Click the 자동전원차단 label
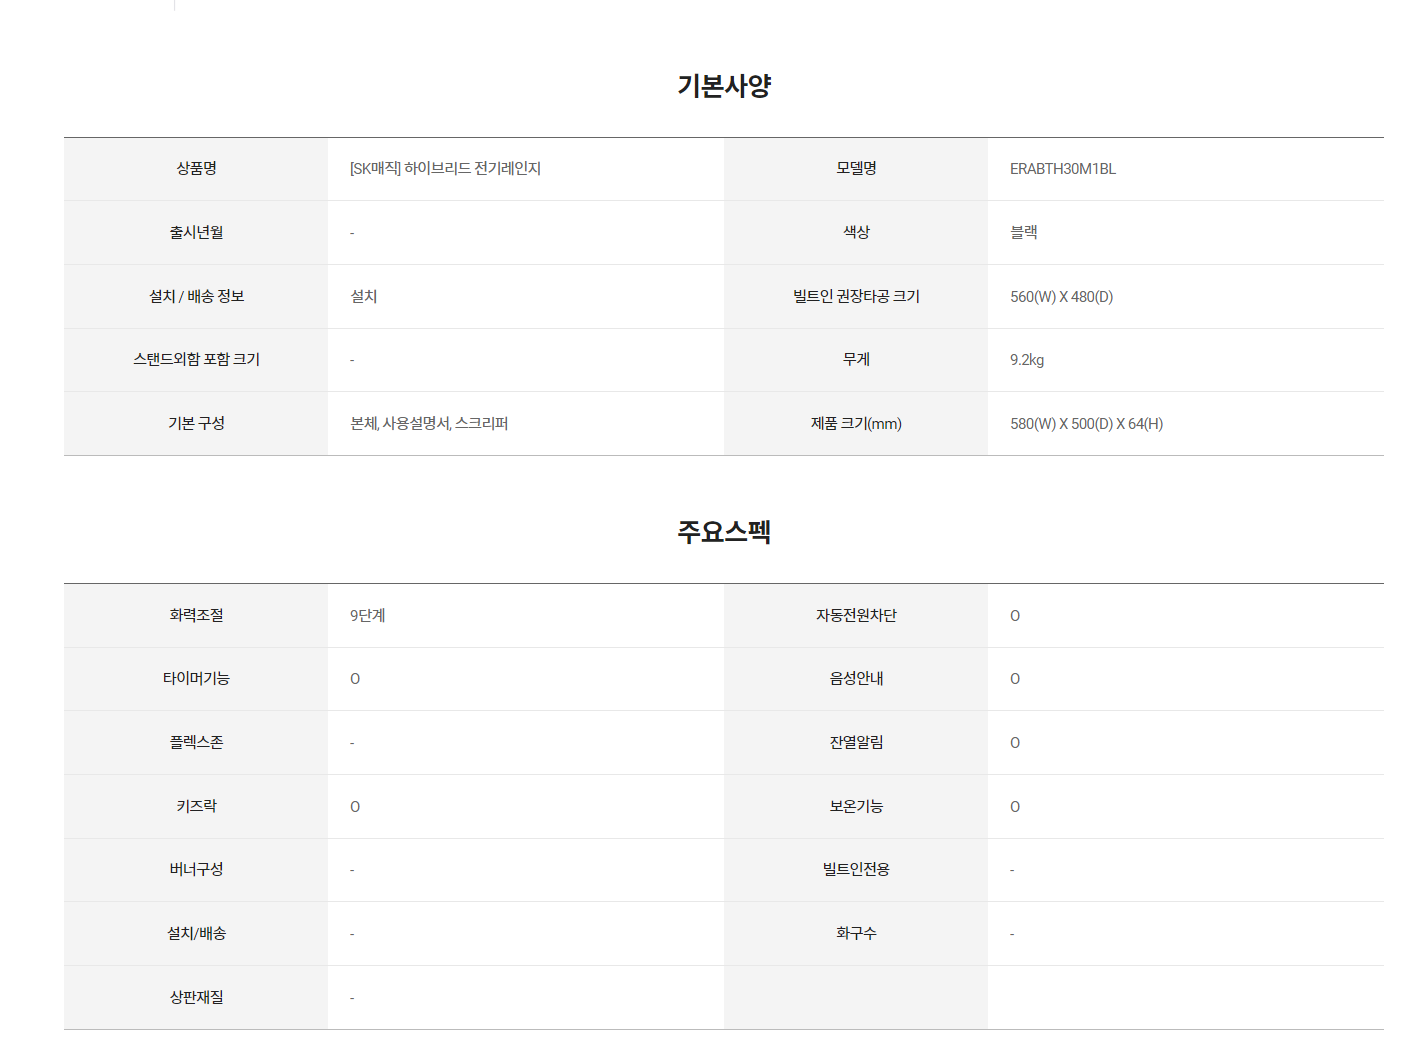 [856, 615]
